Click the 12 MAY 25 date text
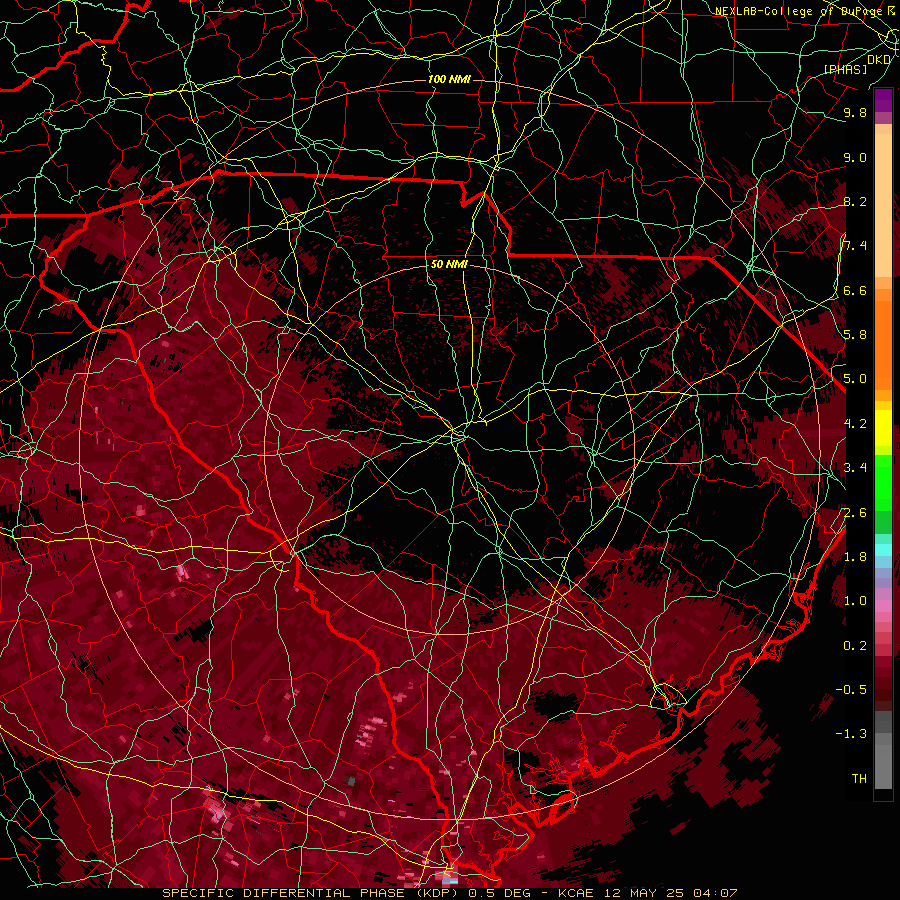900x900 pixels. [643, 893]
